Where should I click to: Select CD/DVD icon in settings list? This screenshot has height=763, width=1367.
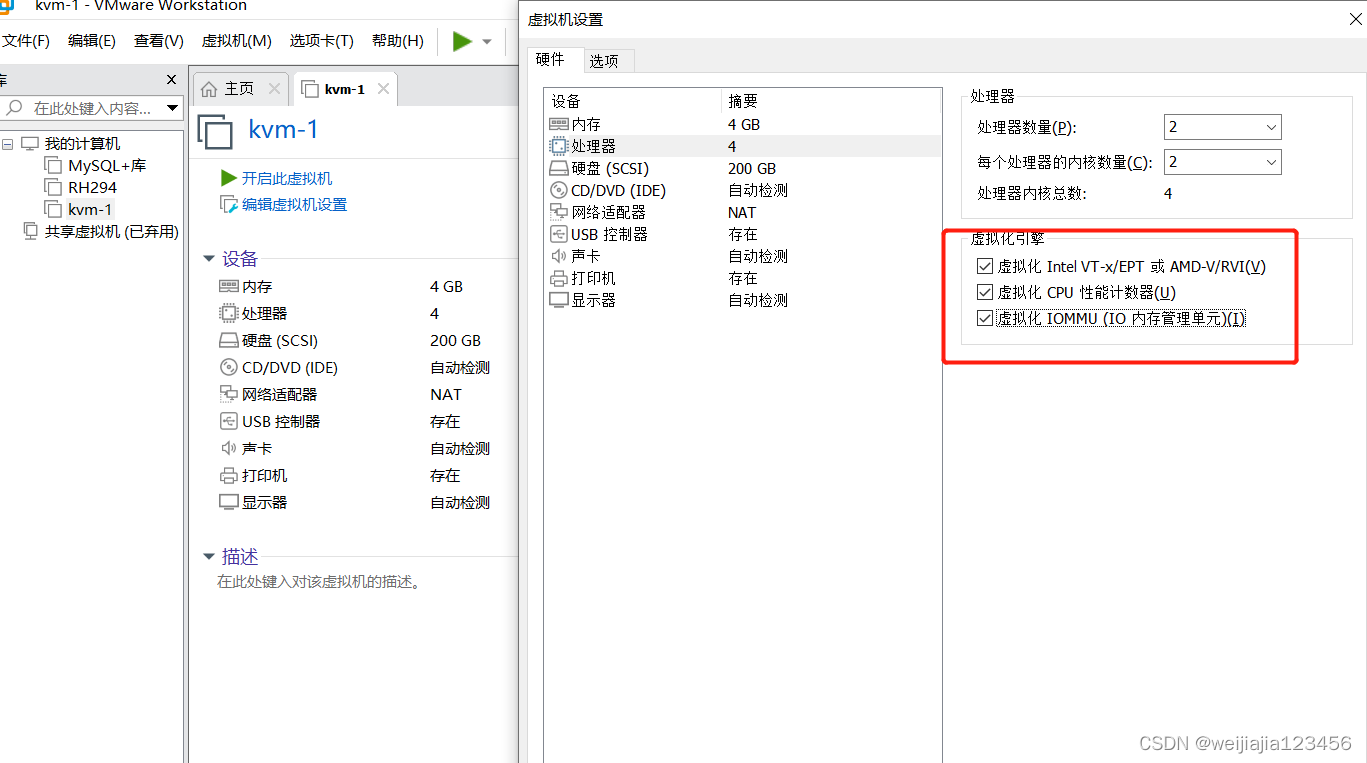(558, 190)
